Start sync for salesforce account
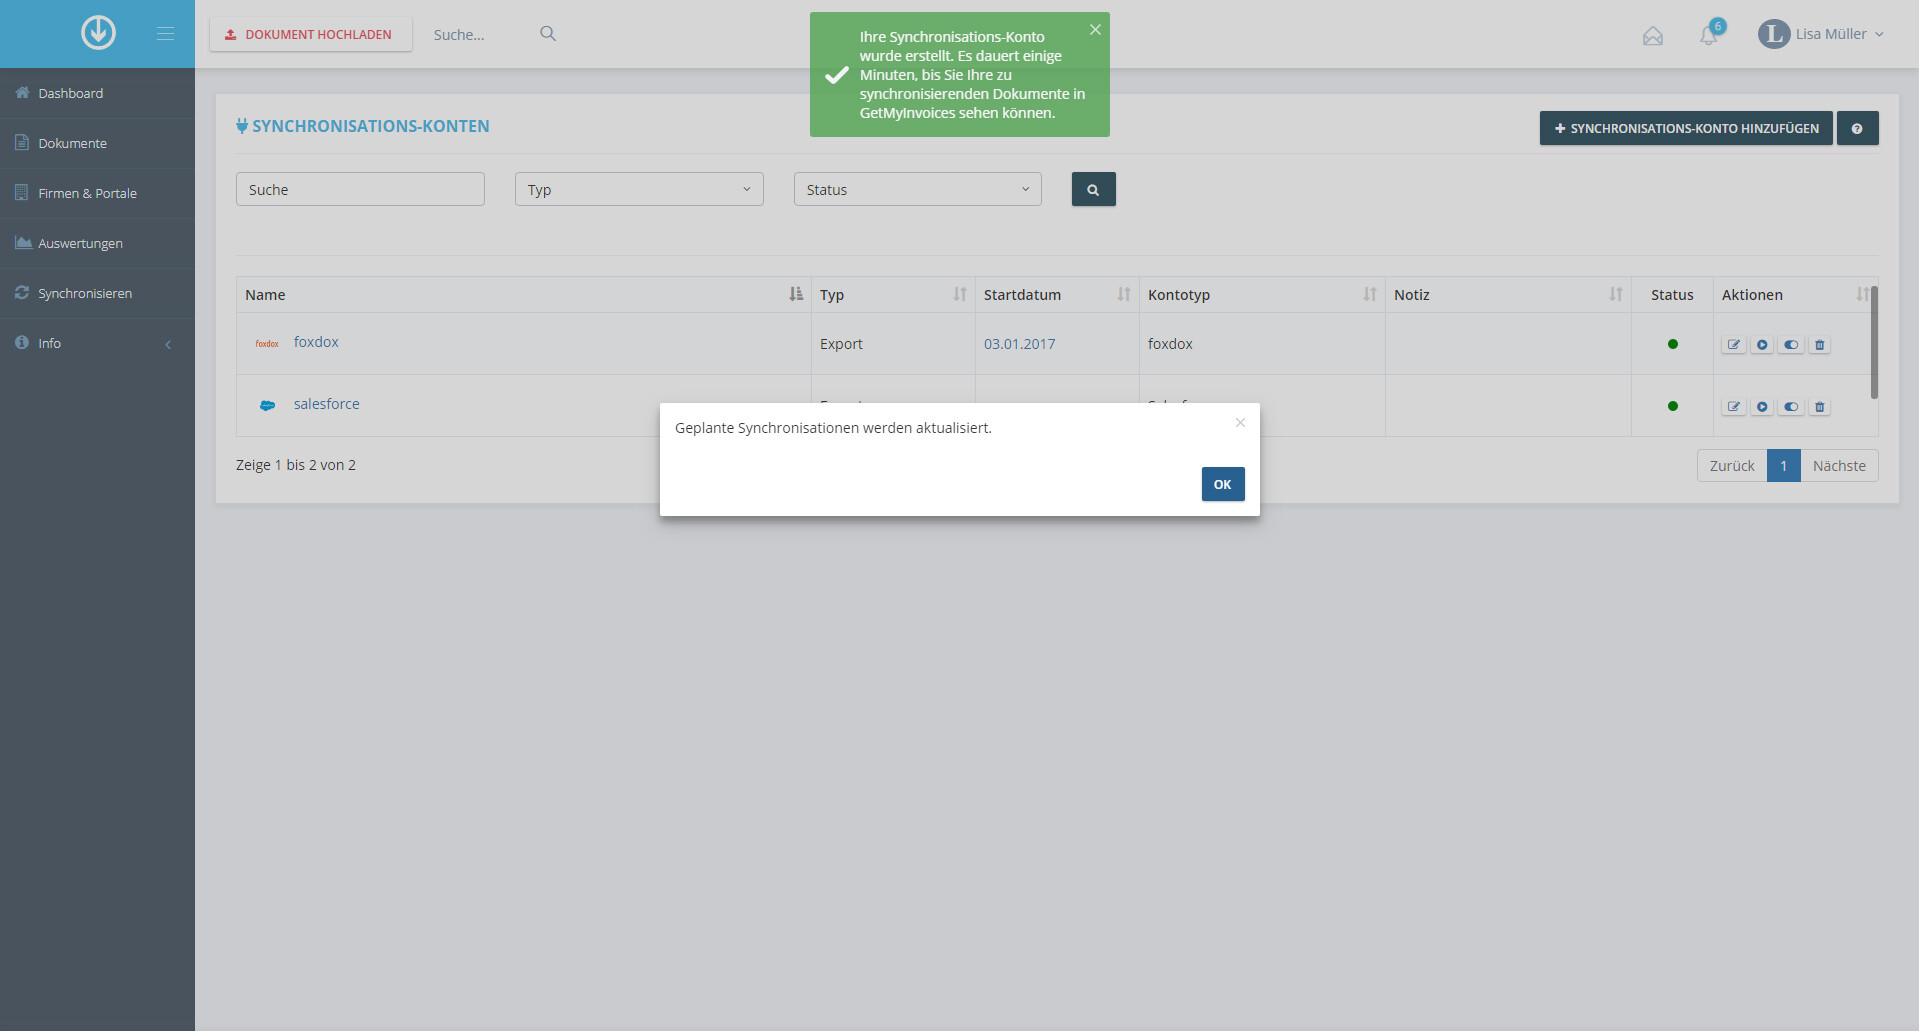Screen dimensions: 1919x1031 tap(1762, 407)
